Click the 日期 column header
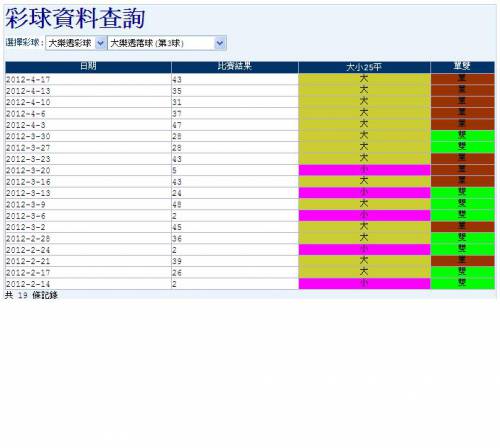This screenshot has width=500, height=448. coord(88,67)
